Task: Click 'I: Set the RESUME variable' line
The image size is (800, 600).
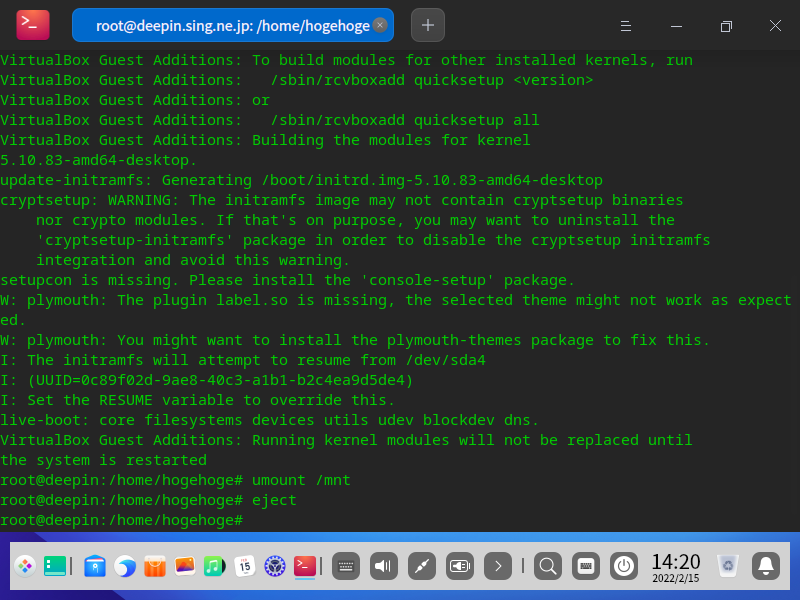Action: click(x=197, y=400)
